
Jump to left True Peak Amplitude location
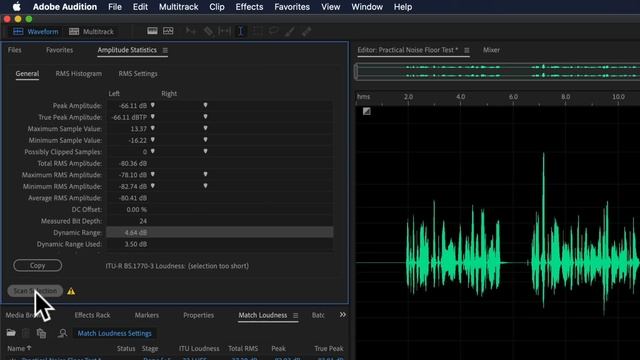(x=153, y=117)
